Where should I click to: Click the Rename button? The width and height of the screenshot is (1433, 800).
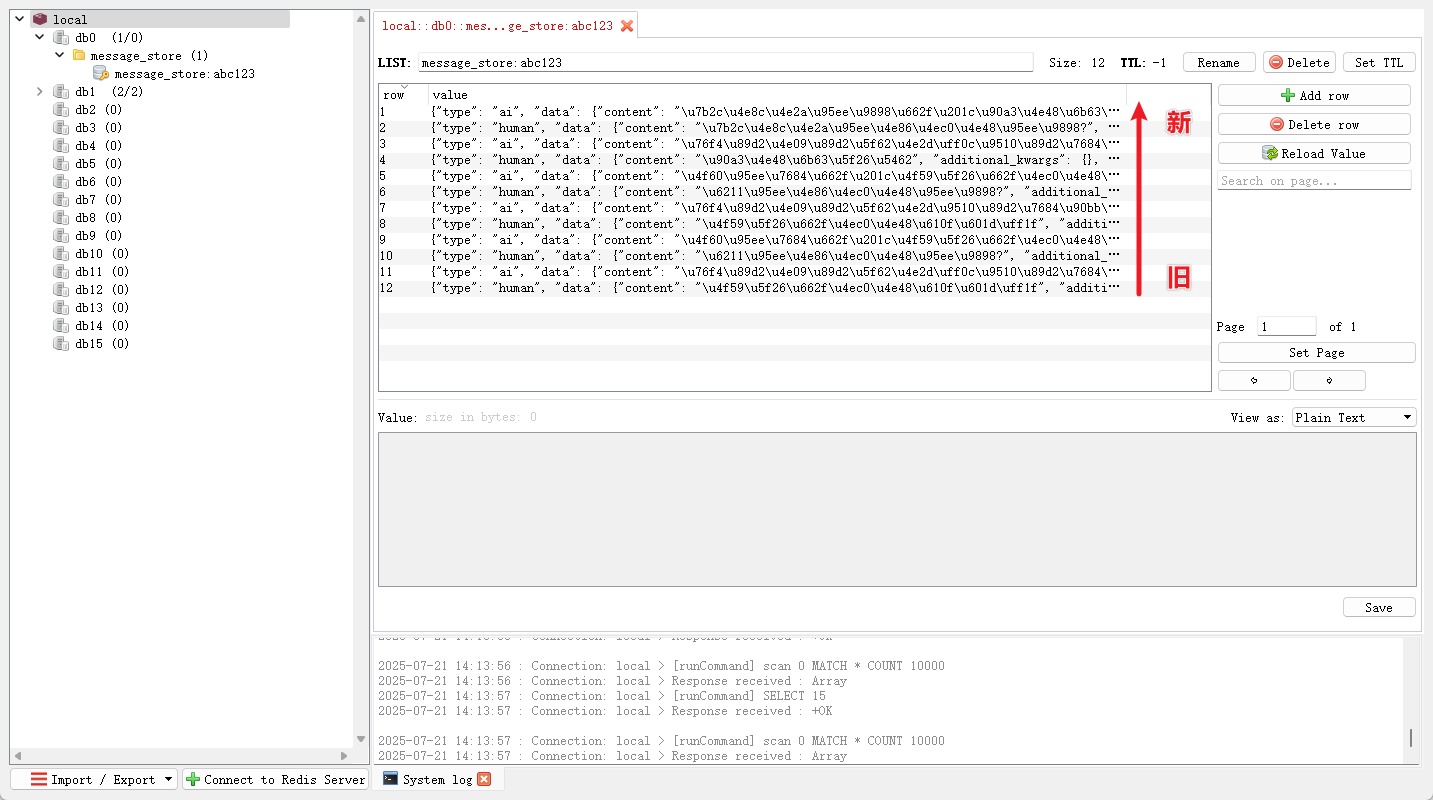(1219, 62)
